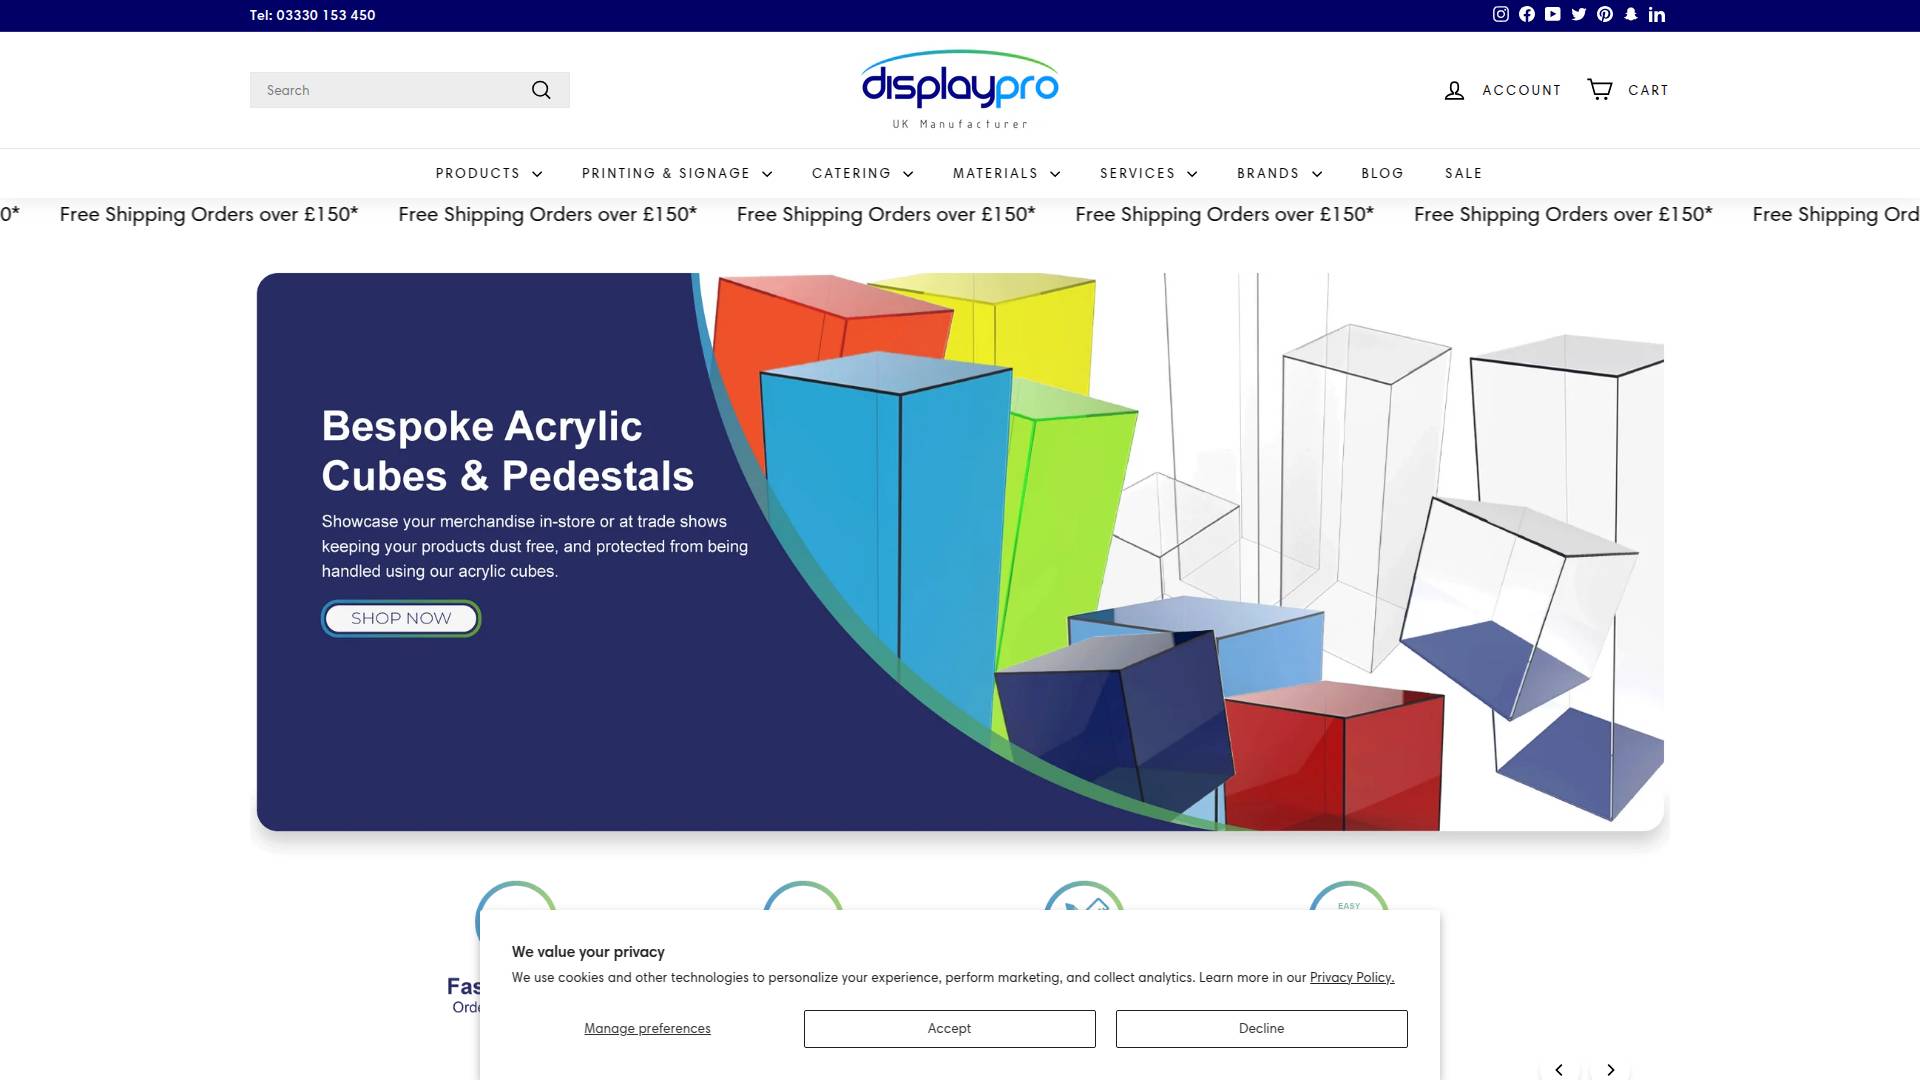Click SHOP NOW on the acrylic cubes banner

400,618
